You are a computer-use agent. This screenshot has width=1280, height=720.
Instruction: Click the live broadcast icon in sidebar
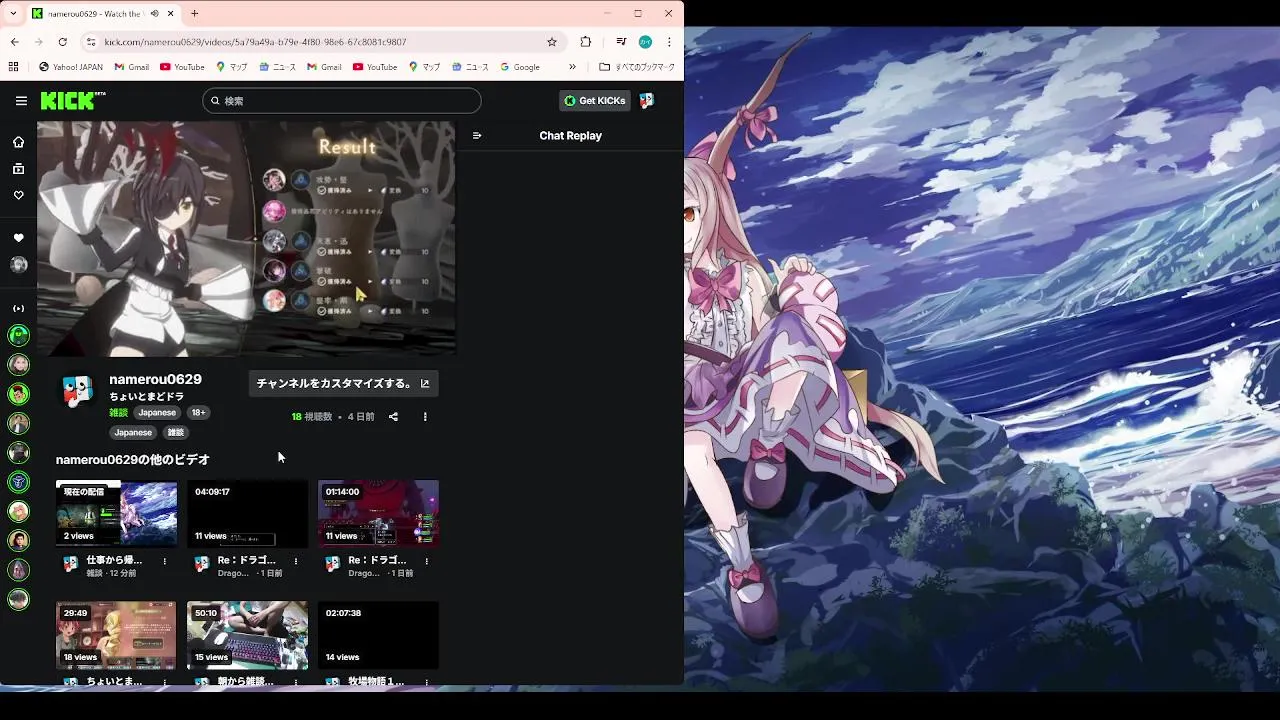(18, 308)
